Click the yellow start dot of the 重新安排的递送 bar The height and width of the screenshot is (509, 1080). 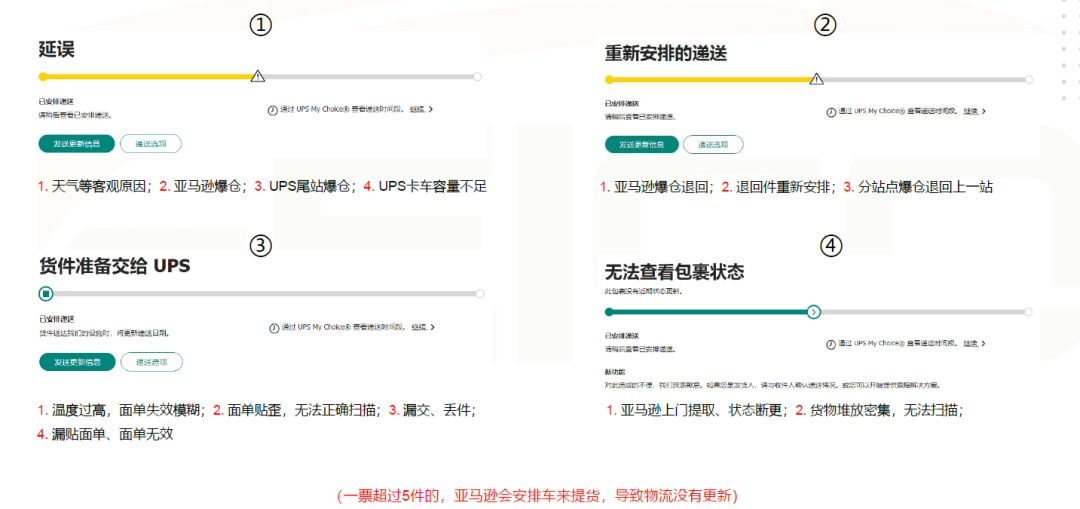click(x=609, y=79)
